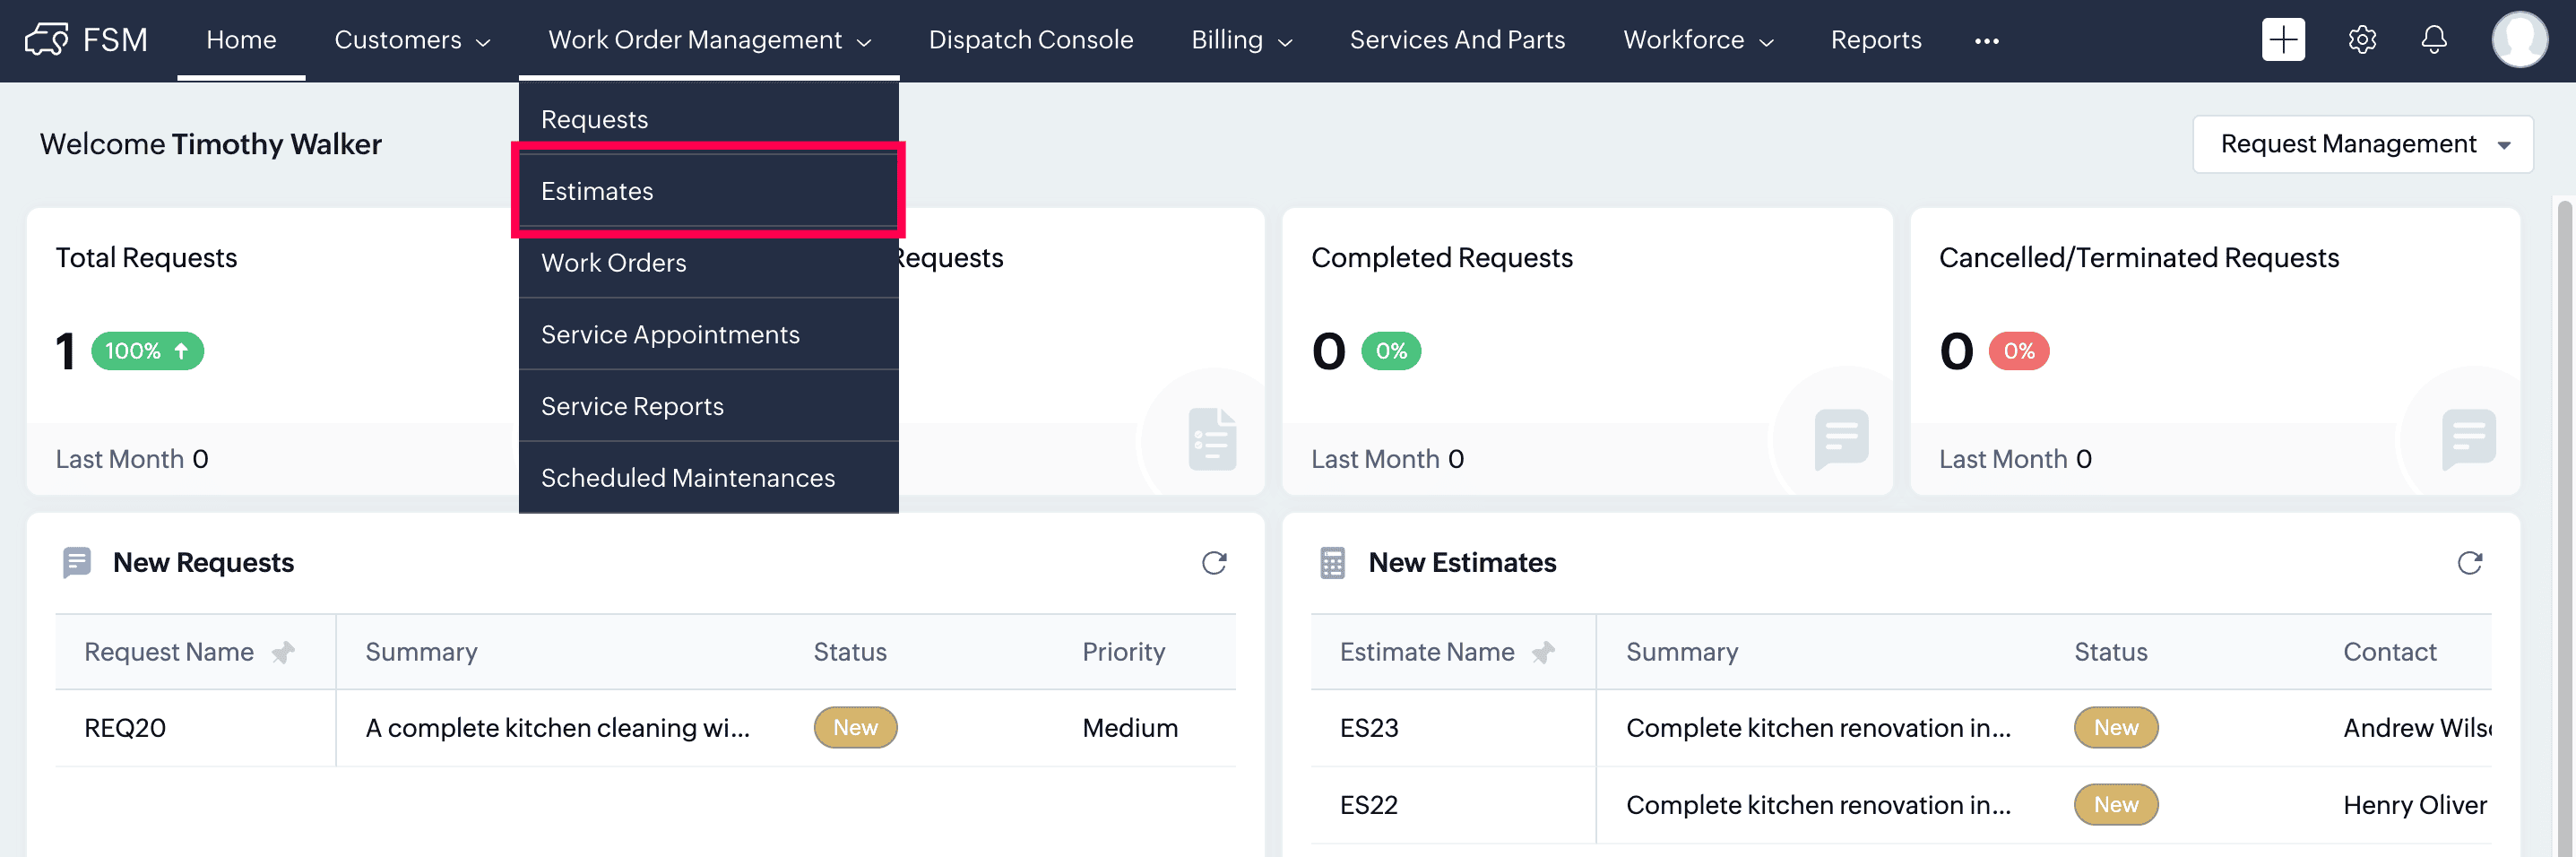Expand the Billing menu
The height and width of the screenshot is (857, 2576).
[1241, 40]
